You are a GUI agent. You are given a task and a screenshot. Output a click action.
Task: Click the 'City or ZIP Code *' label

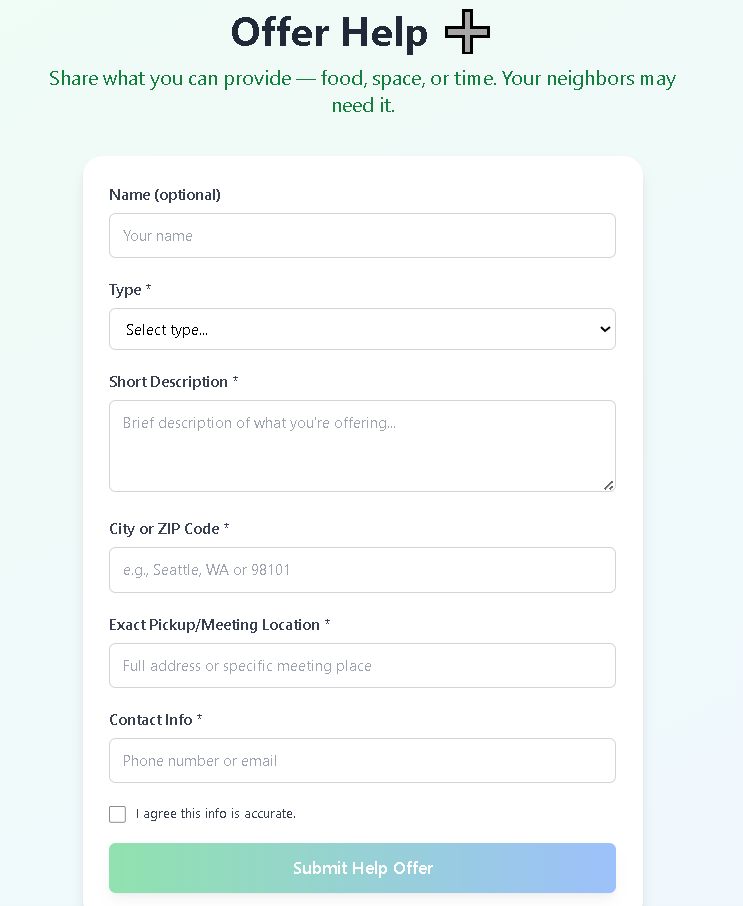pyautogui.click(x=169, y=529)
